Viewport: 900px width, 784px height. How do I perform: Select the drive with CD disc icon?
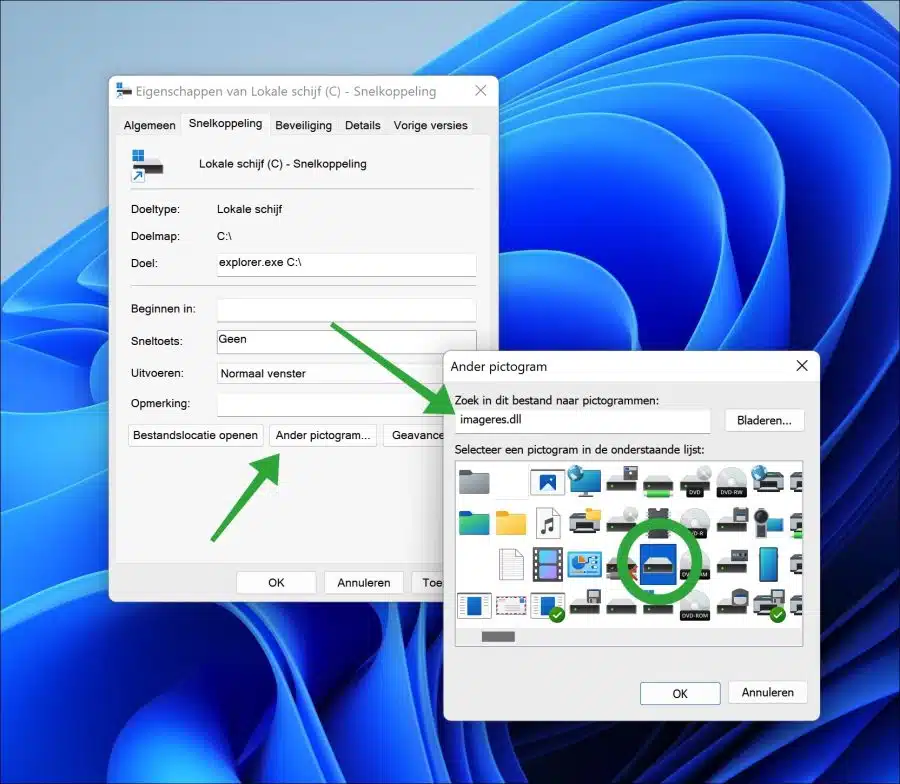(622, 521)
